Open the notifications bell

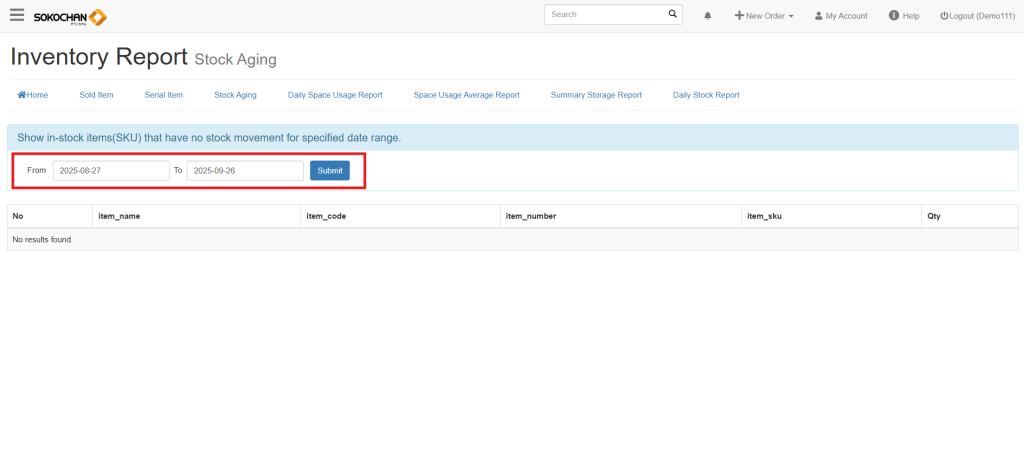[708, 16]
